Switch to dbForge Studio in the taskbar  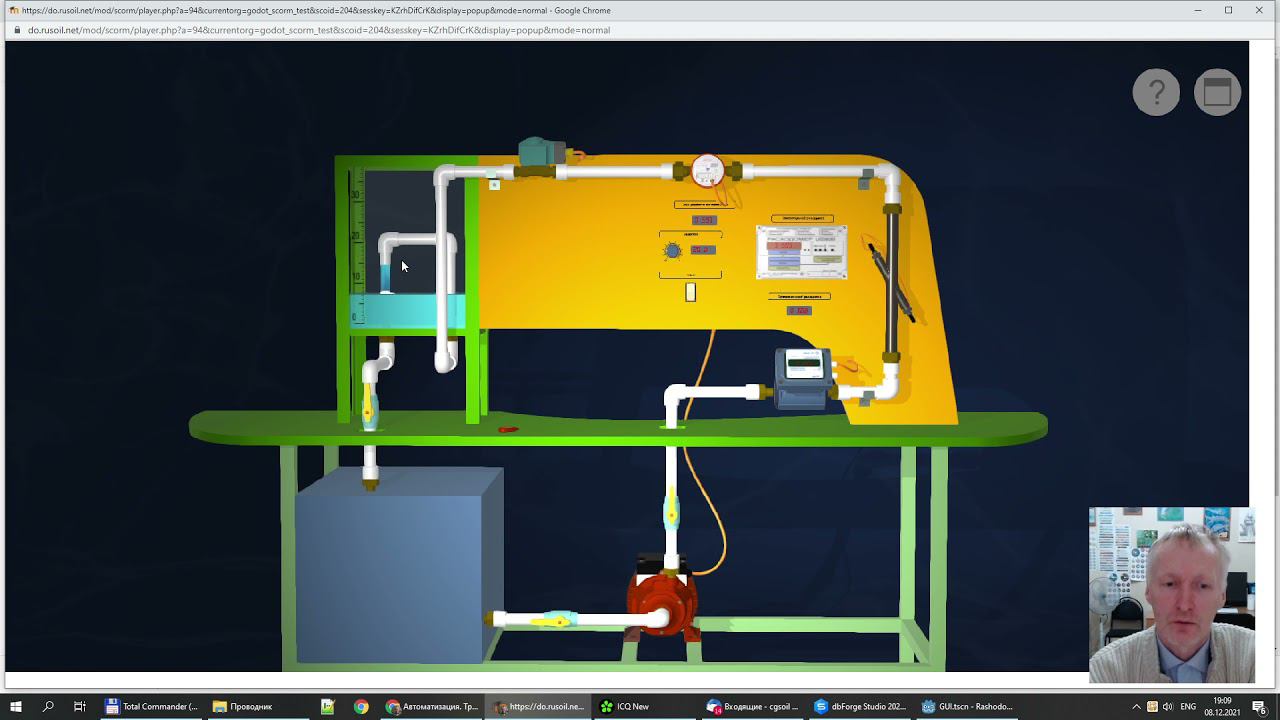coord(859,706)
